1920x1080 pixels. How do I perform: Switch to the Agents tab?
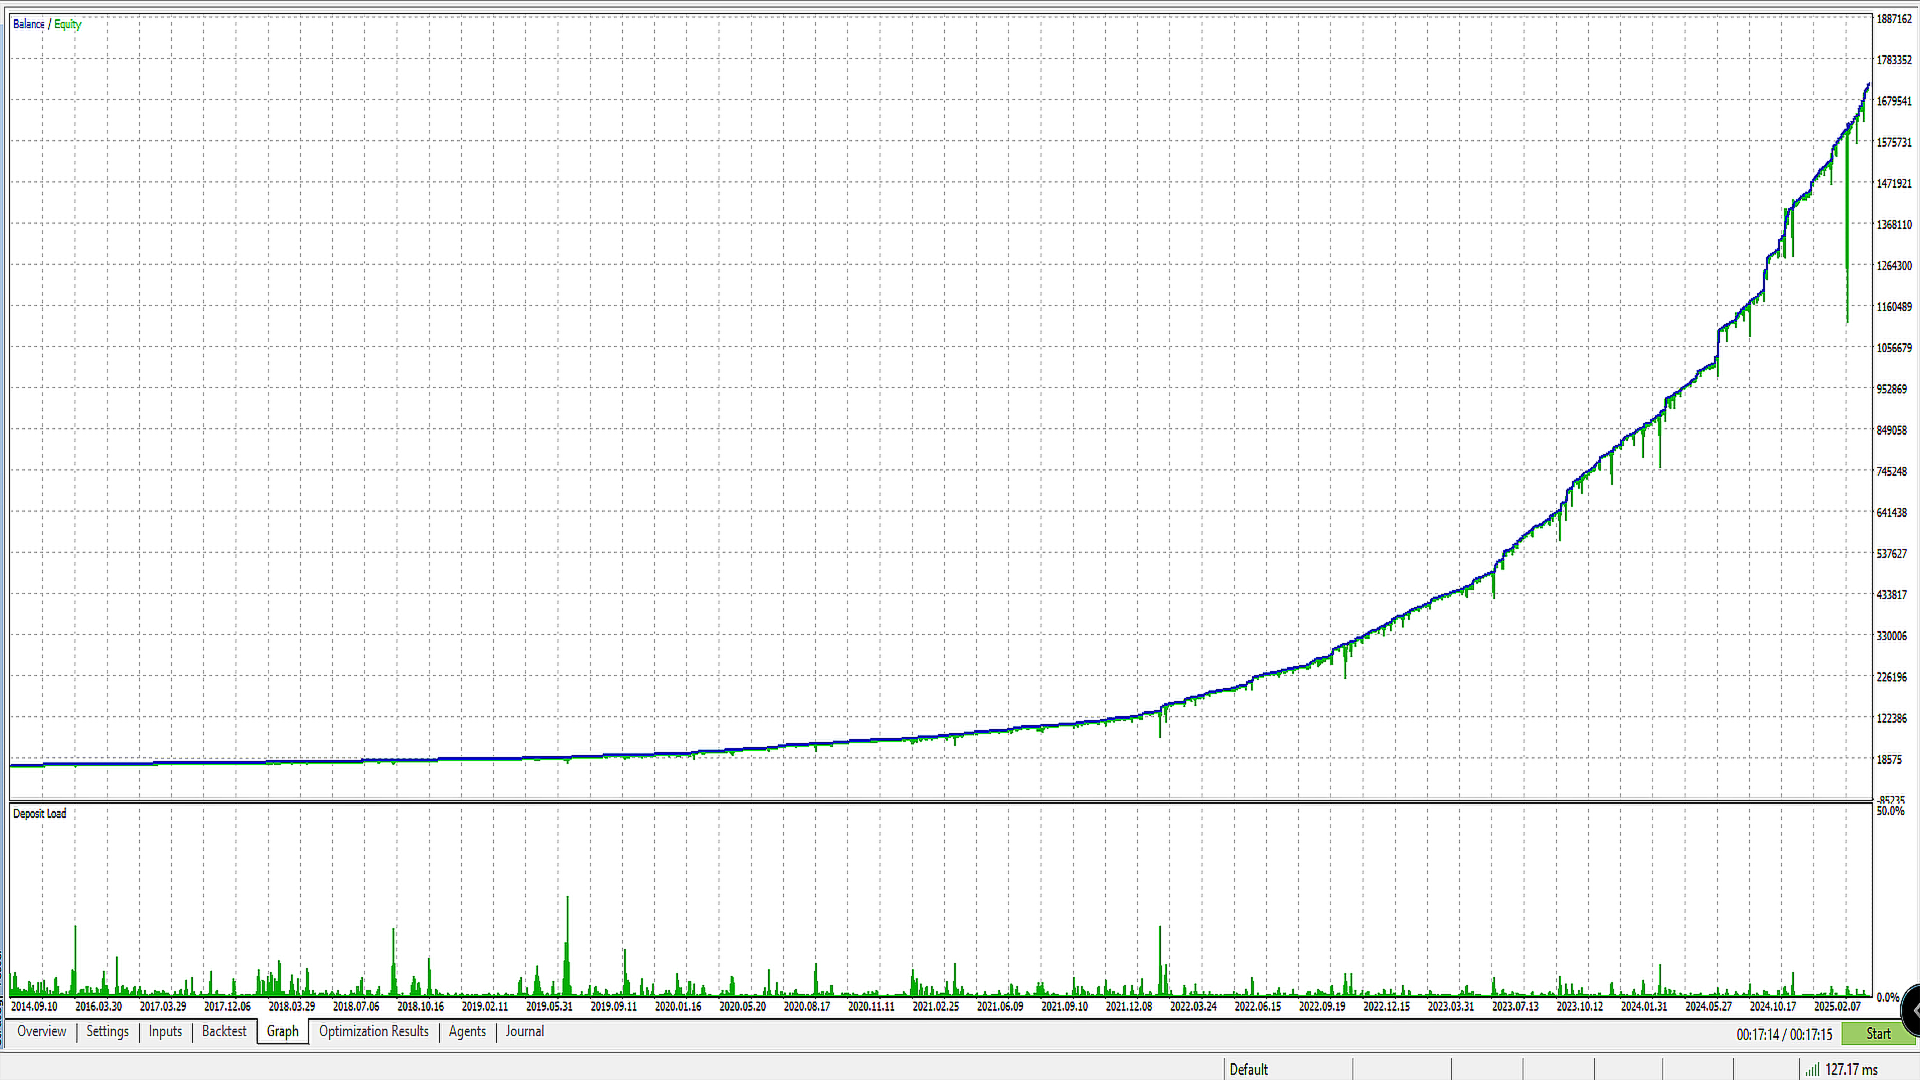pos(467,1031)
